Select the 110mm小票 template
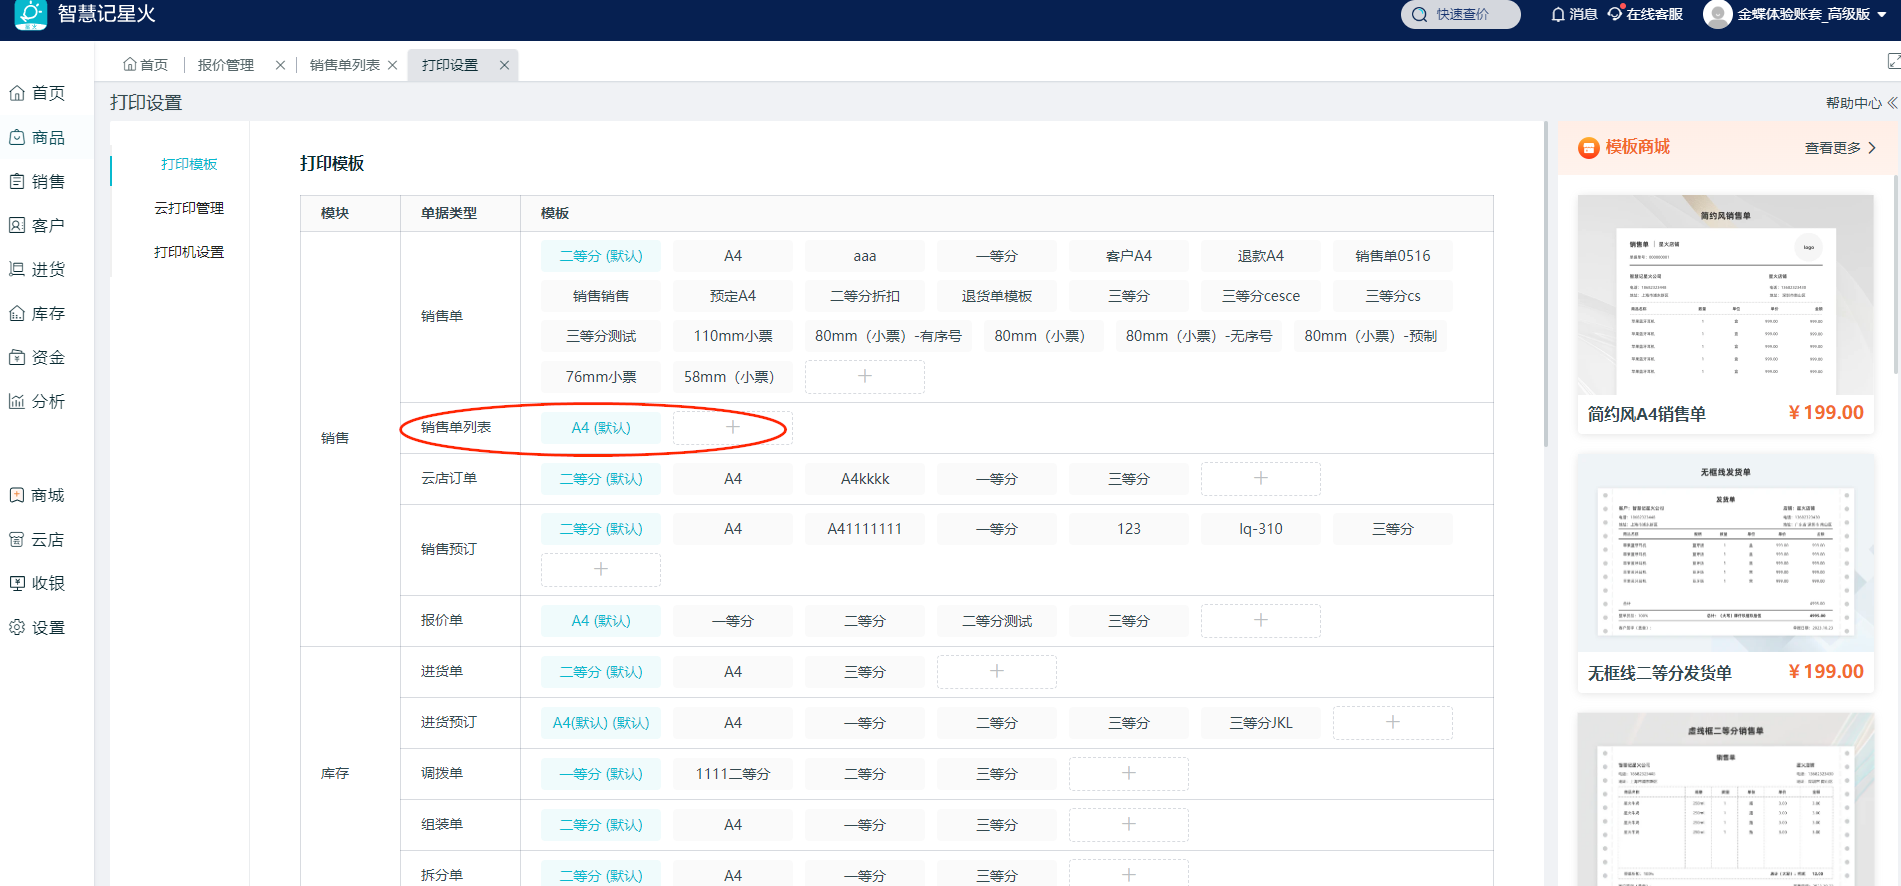Image resolution: width=1901 pixels, height=886 pixels. 733,336
